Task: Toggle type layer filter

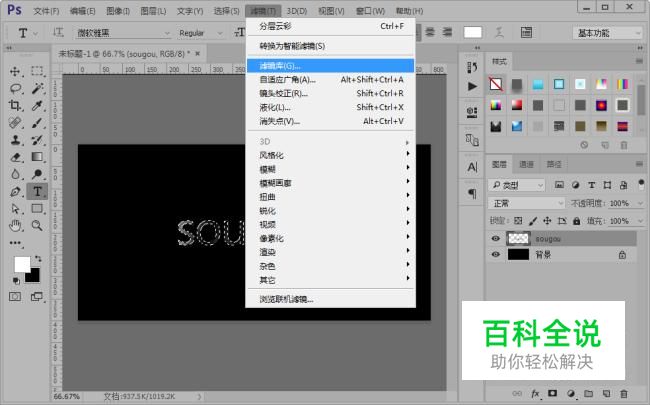Action: click(x=592, y=185)
